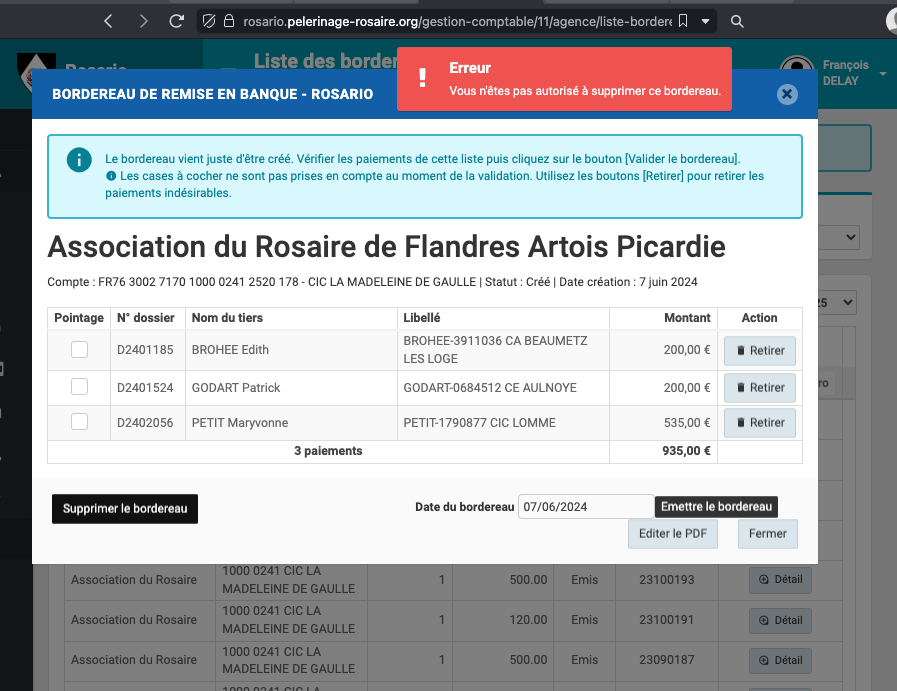Retirer the D2401185 BROHEE payment
Viewport: 897px width, 691px height.
[759, 351]
